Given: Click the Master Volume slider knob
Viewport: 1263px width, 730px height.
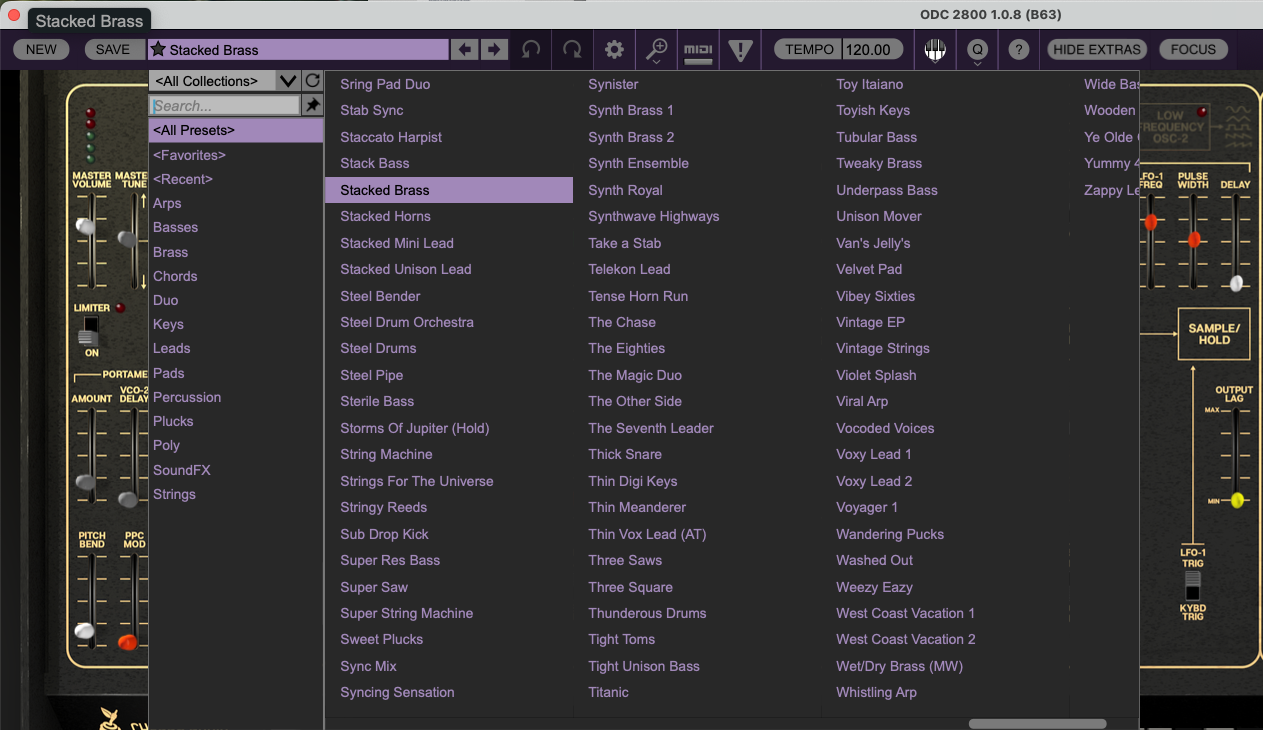Looking at the screenshot, I should pos(87,227).
